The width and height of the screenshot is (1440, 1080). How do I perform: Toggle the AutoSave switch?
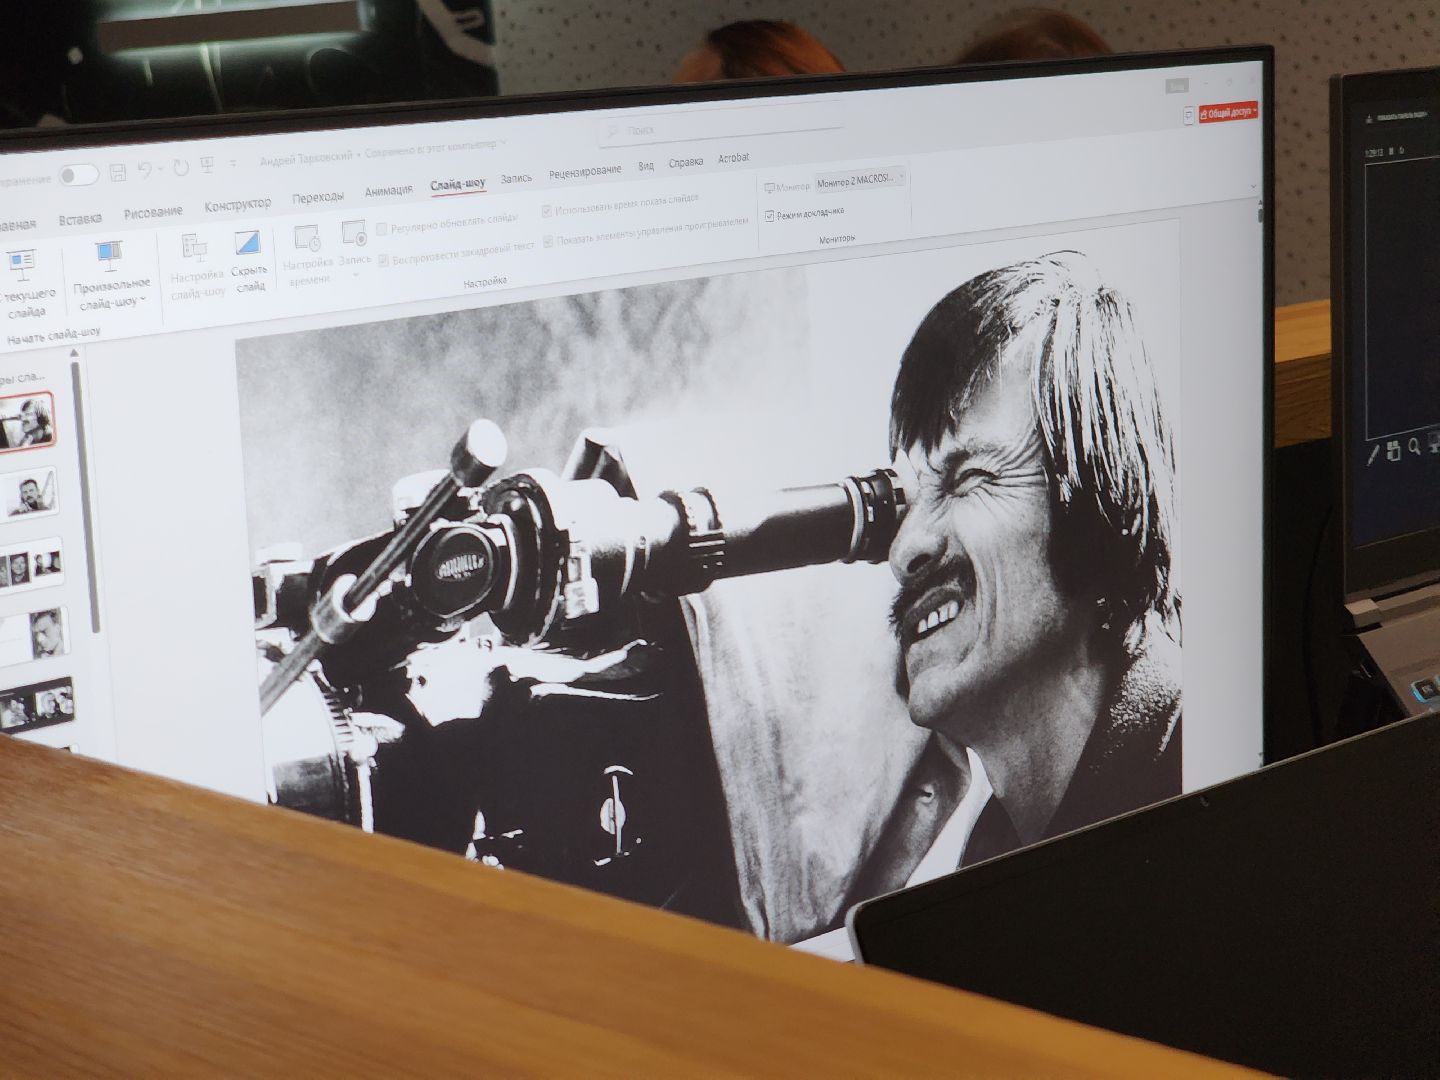[x=78, y=176]
